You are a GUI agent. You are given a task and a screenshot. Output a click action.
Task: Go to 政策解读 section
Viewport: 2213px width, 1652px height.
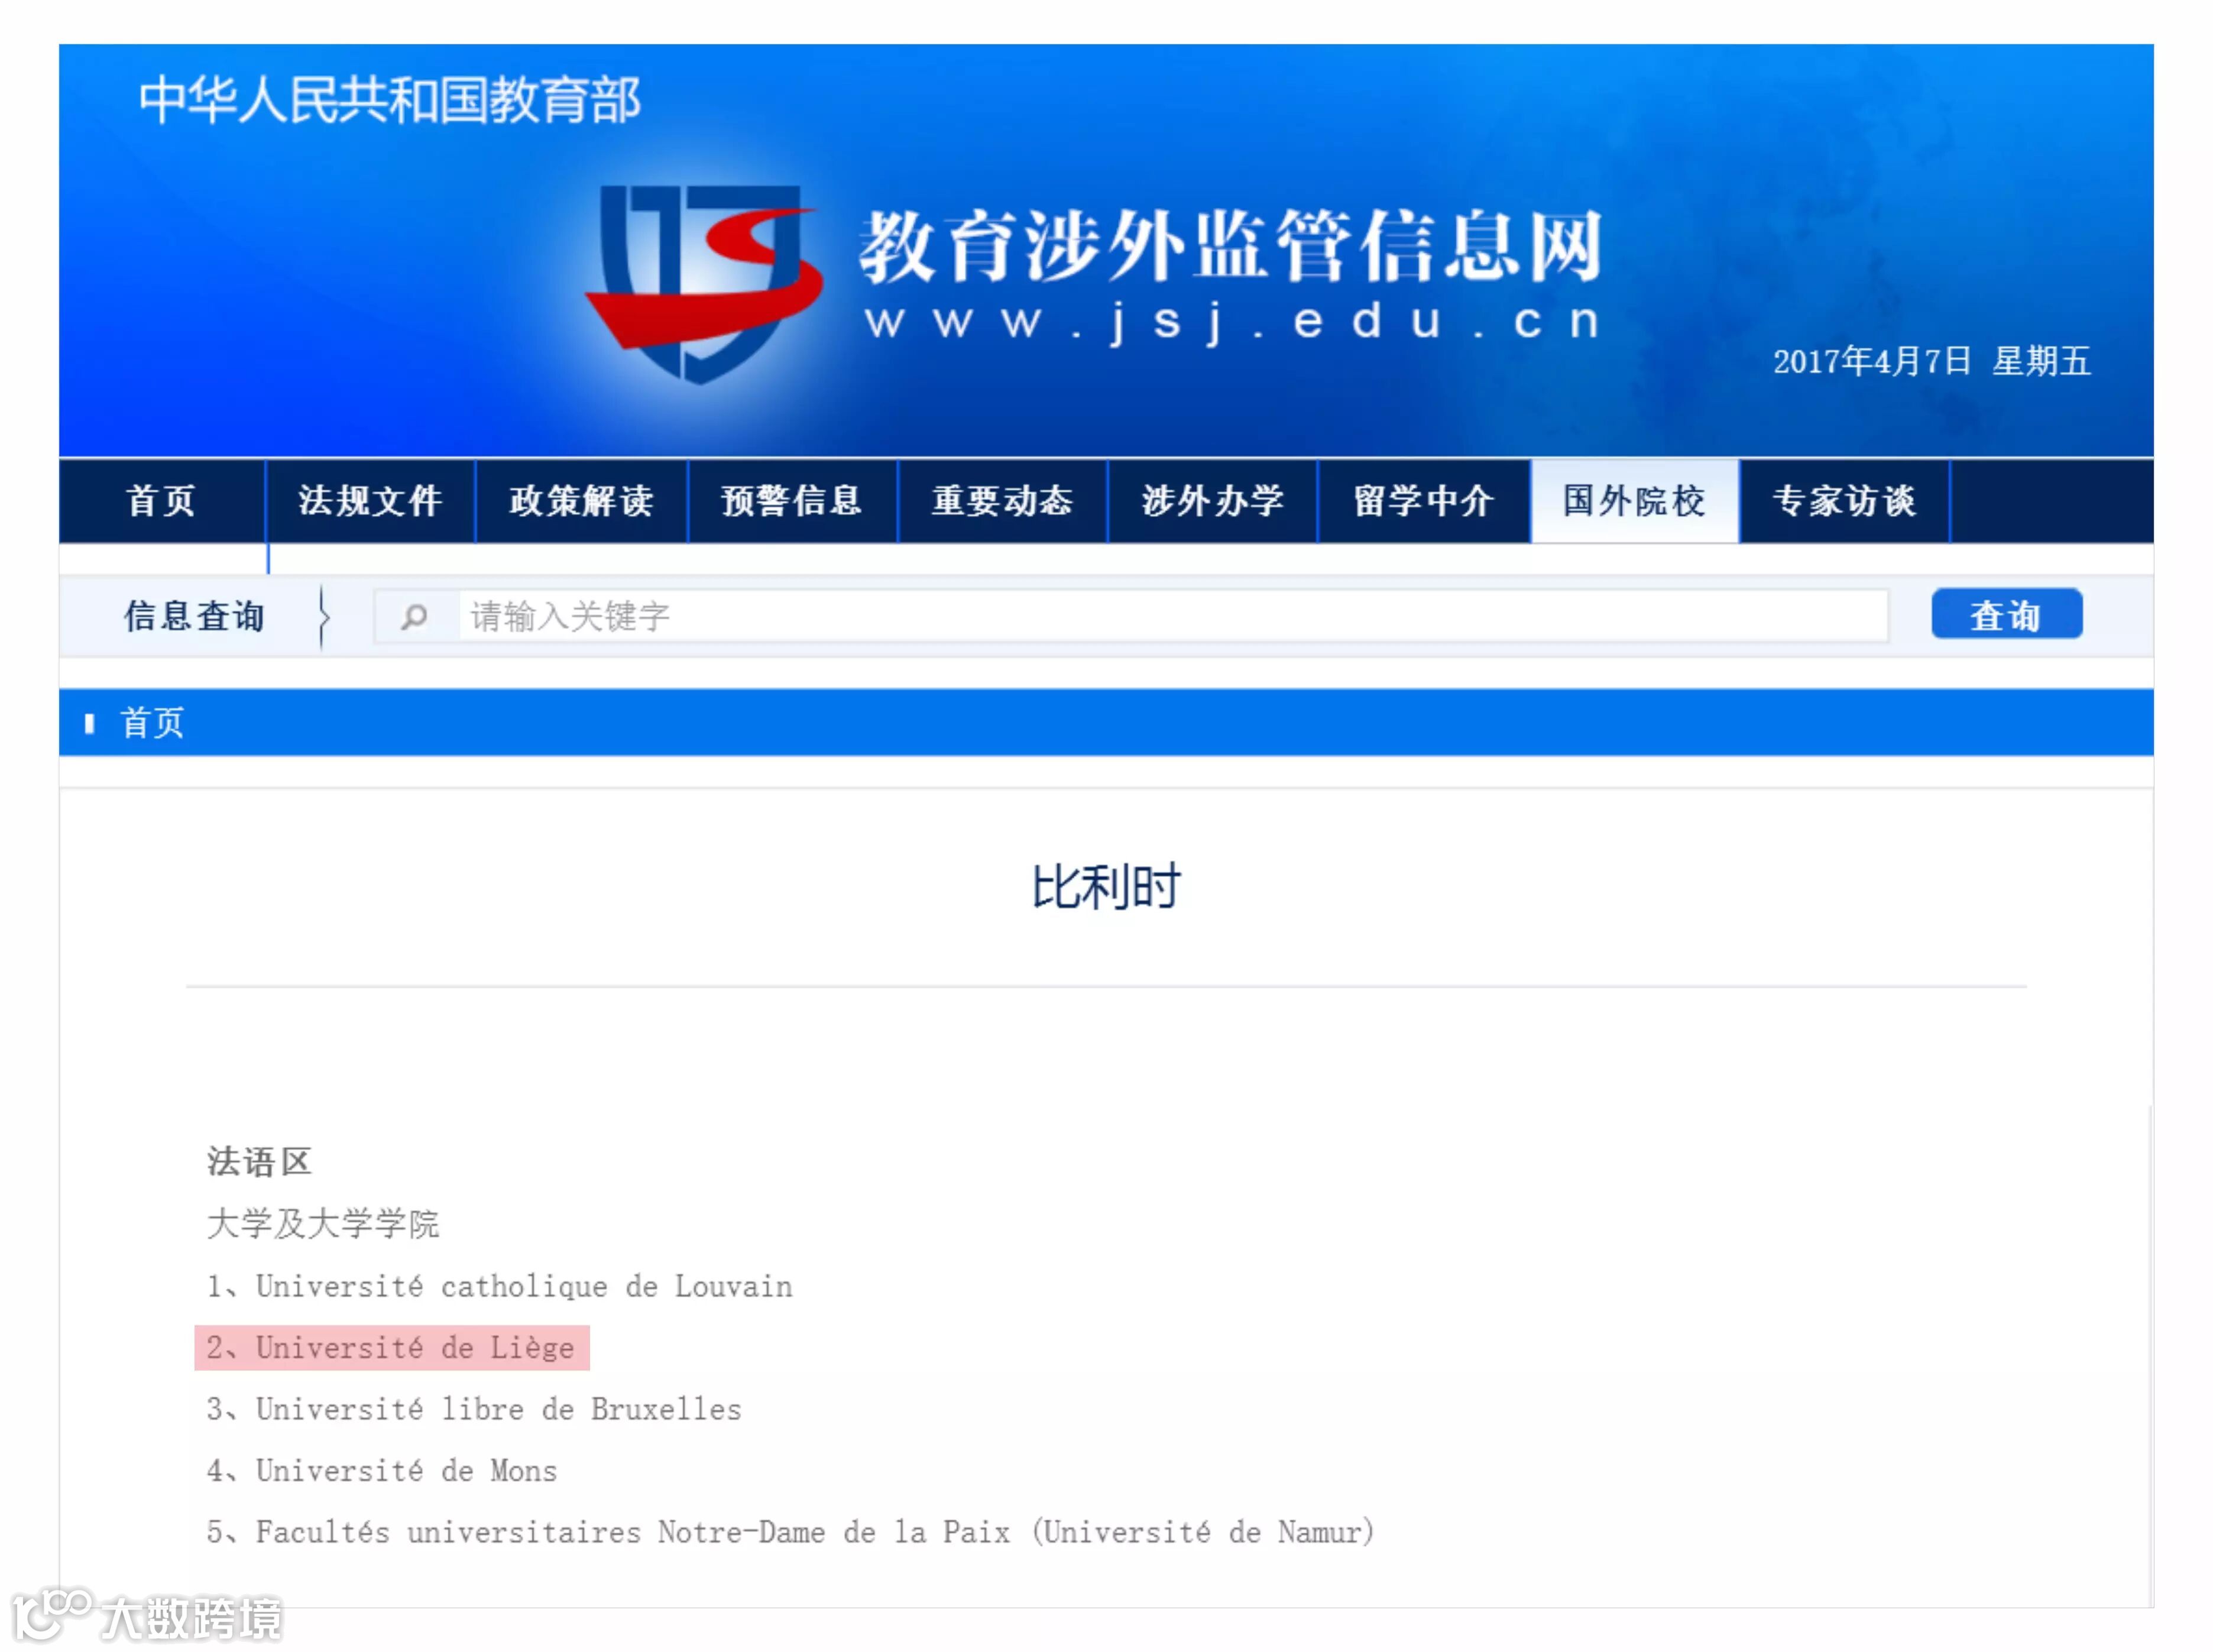pos(581,501)
